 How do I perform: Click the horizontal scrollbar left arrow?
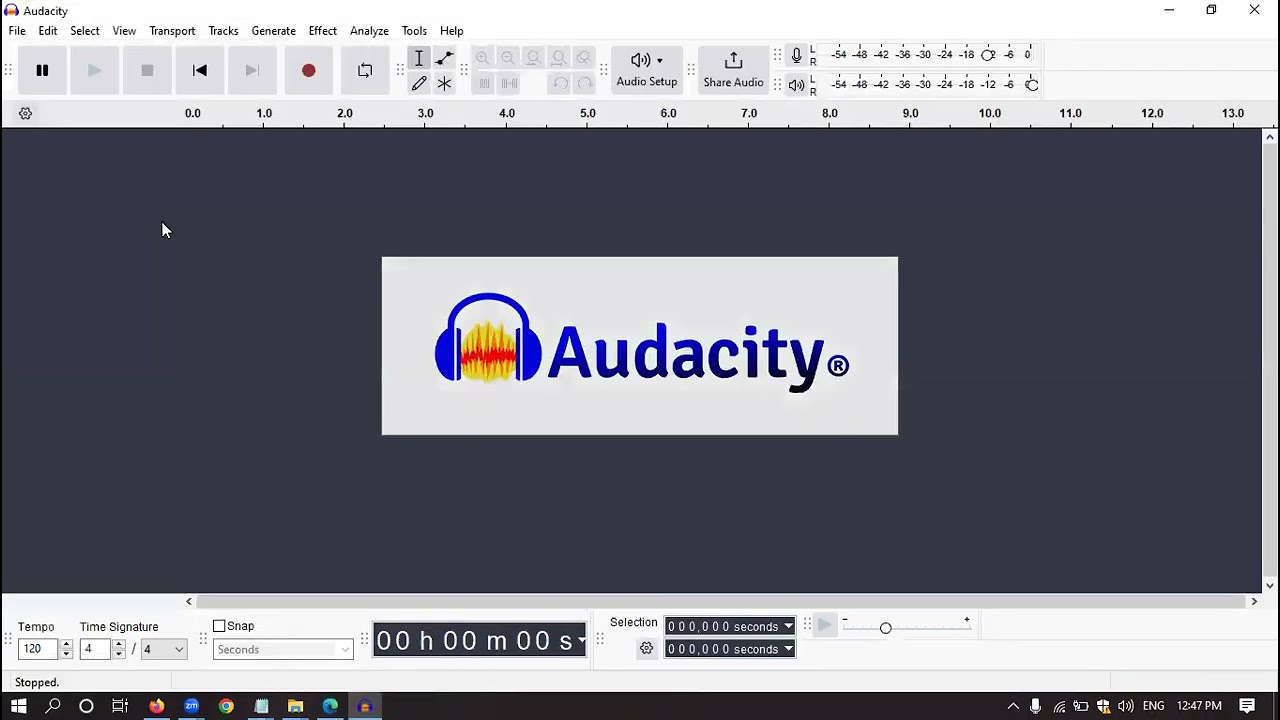189,601
